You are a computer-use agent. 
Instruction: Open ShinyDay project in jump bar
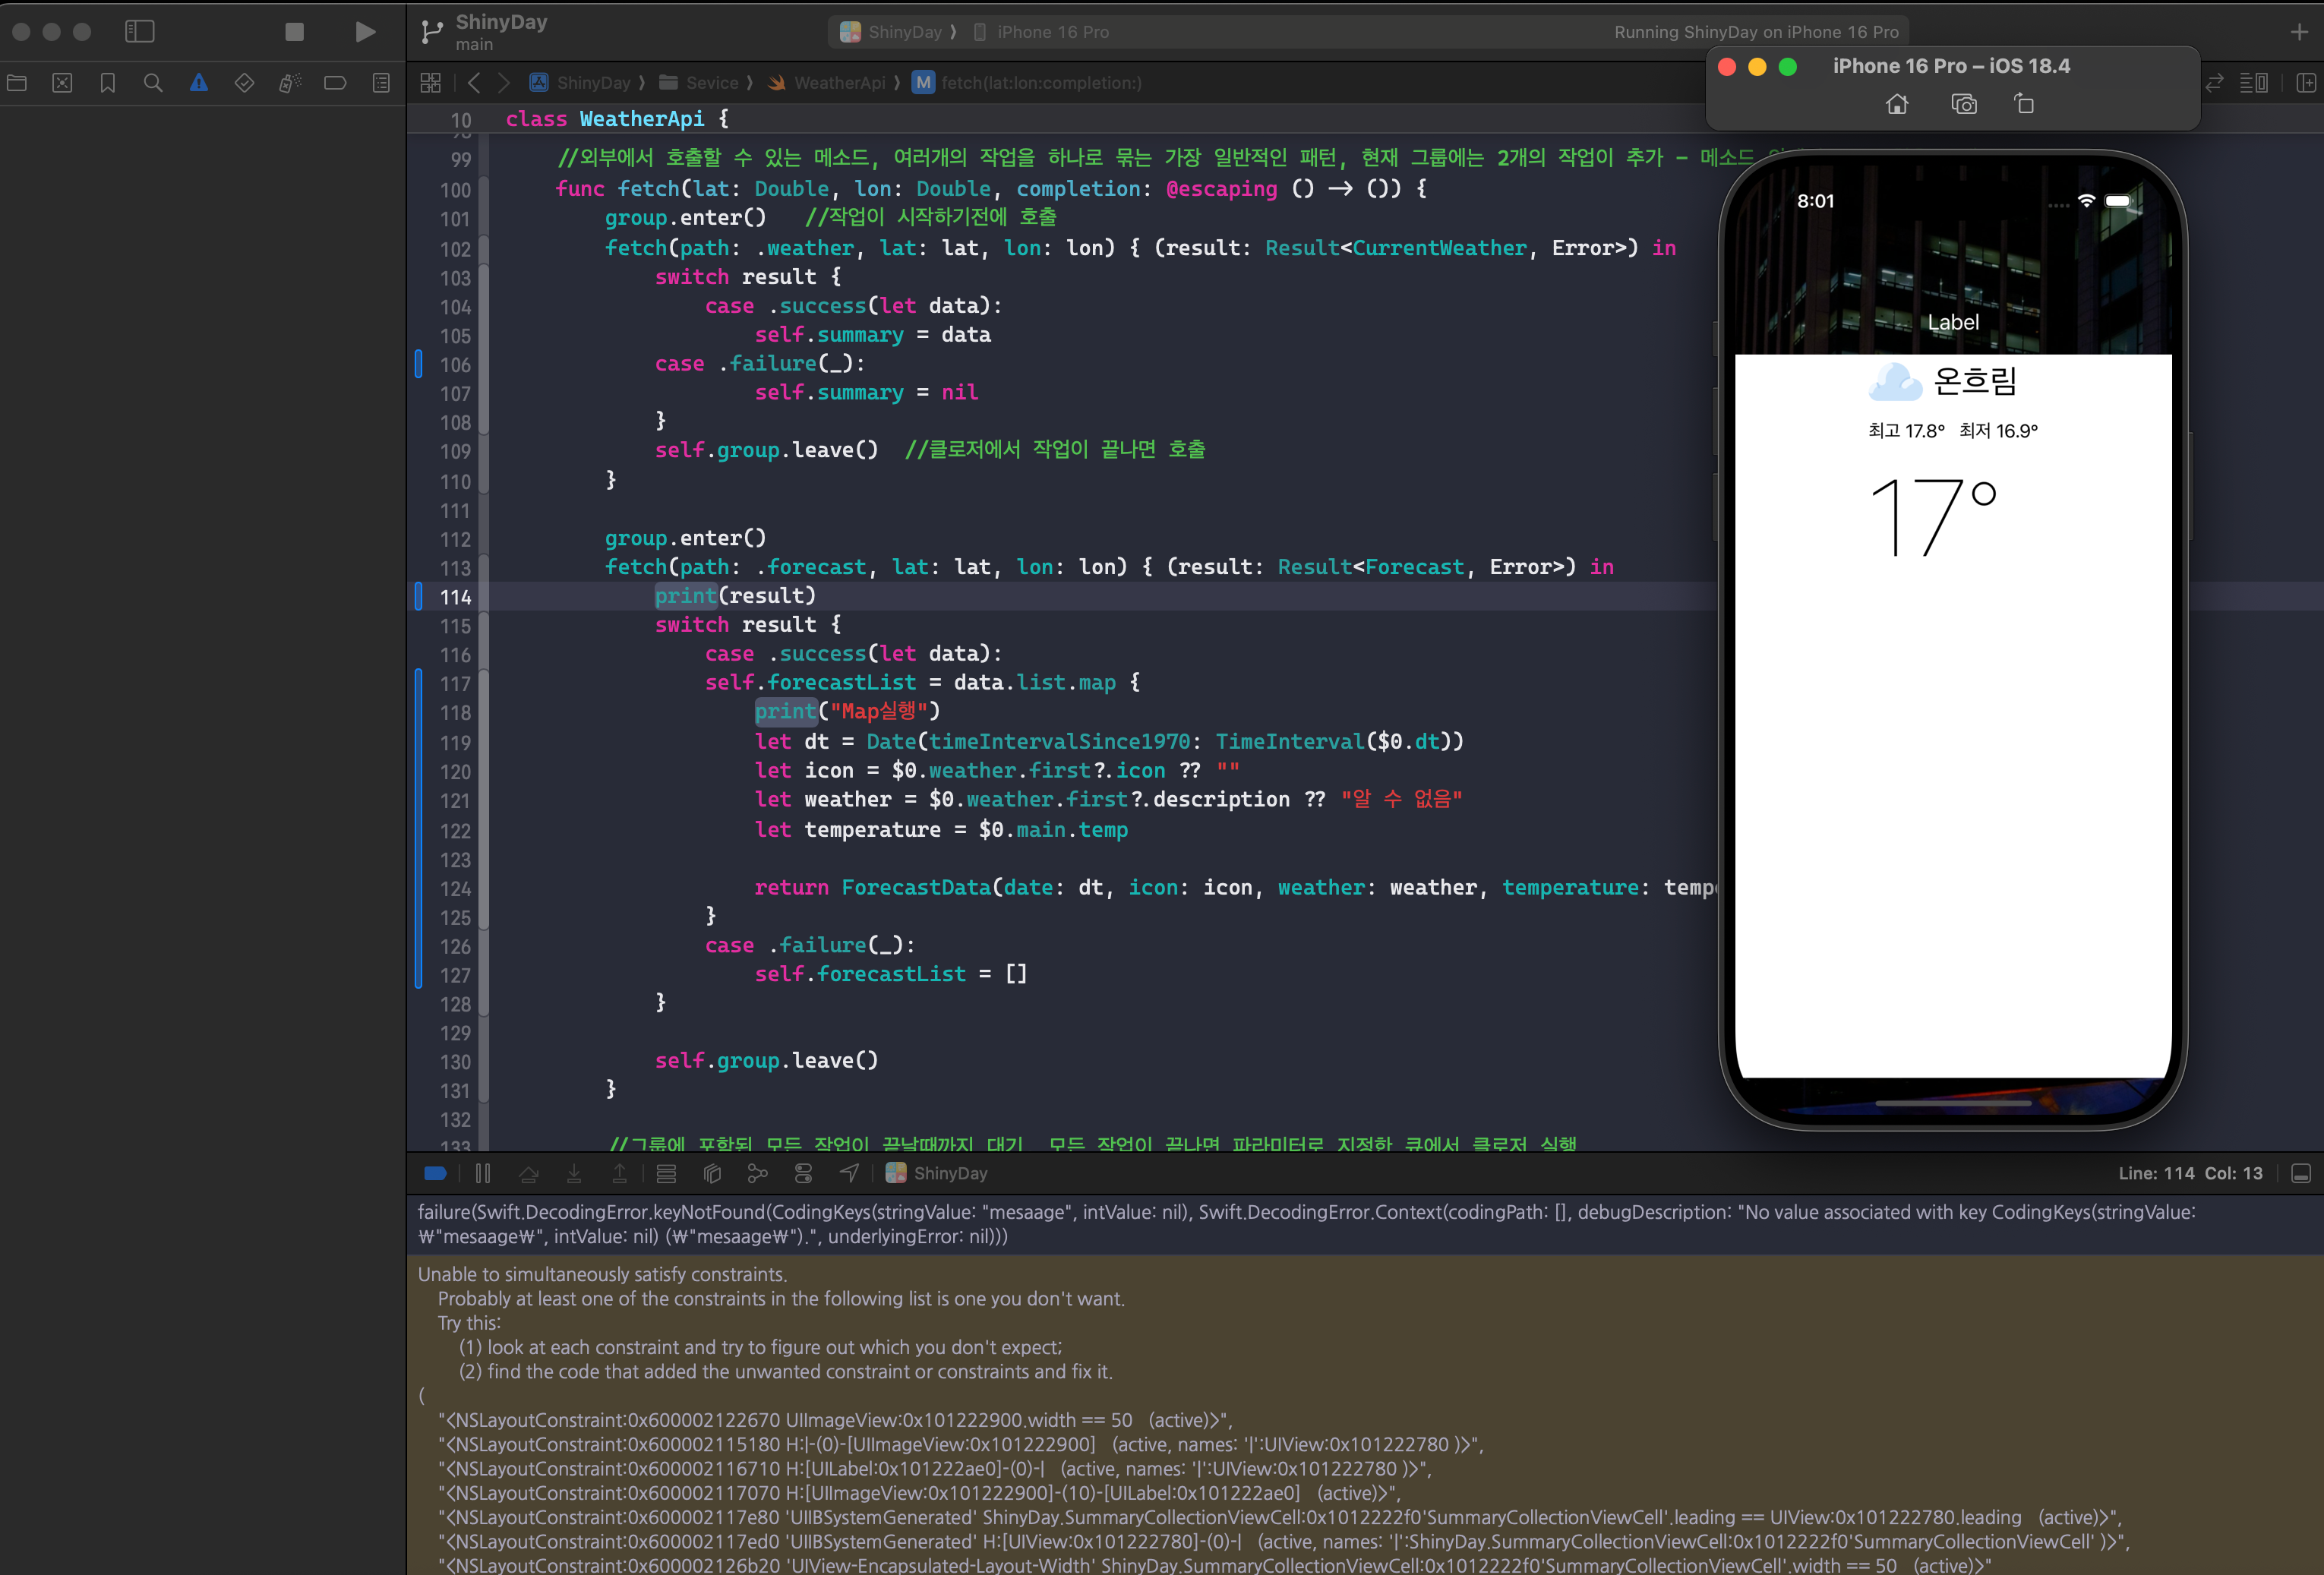(581, 83)
